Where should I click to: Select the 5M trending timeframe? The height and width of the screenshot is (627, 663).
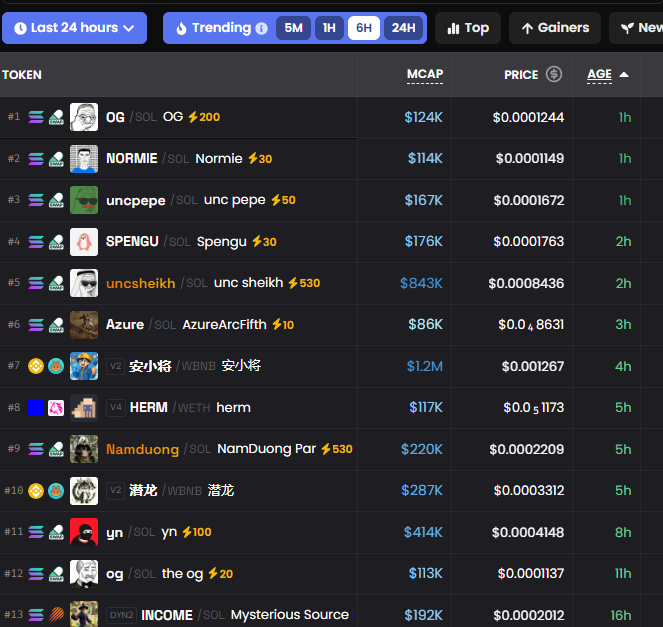pyautogui.click(x=293, y=28)
